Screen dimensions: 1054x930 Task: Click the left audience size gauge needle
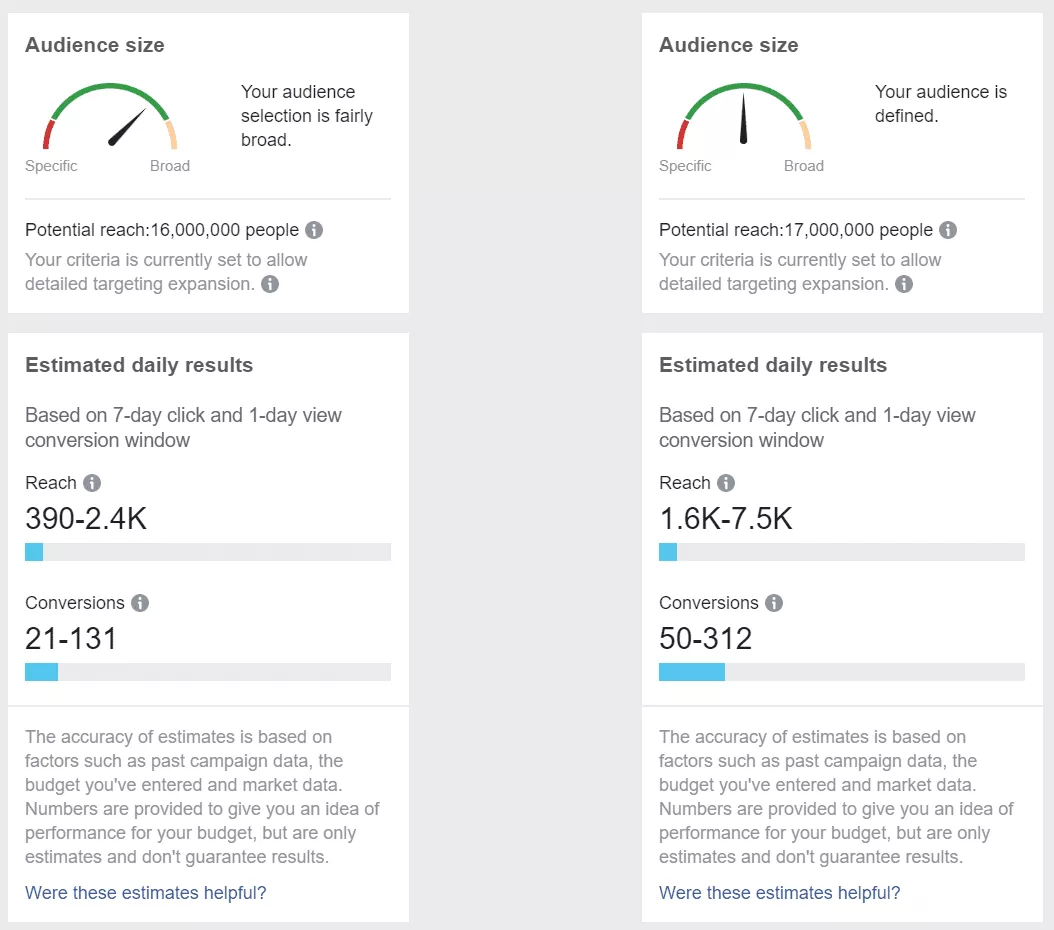(128, 127)
